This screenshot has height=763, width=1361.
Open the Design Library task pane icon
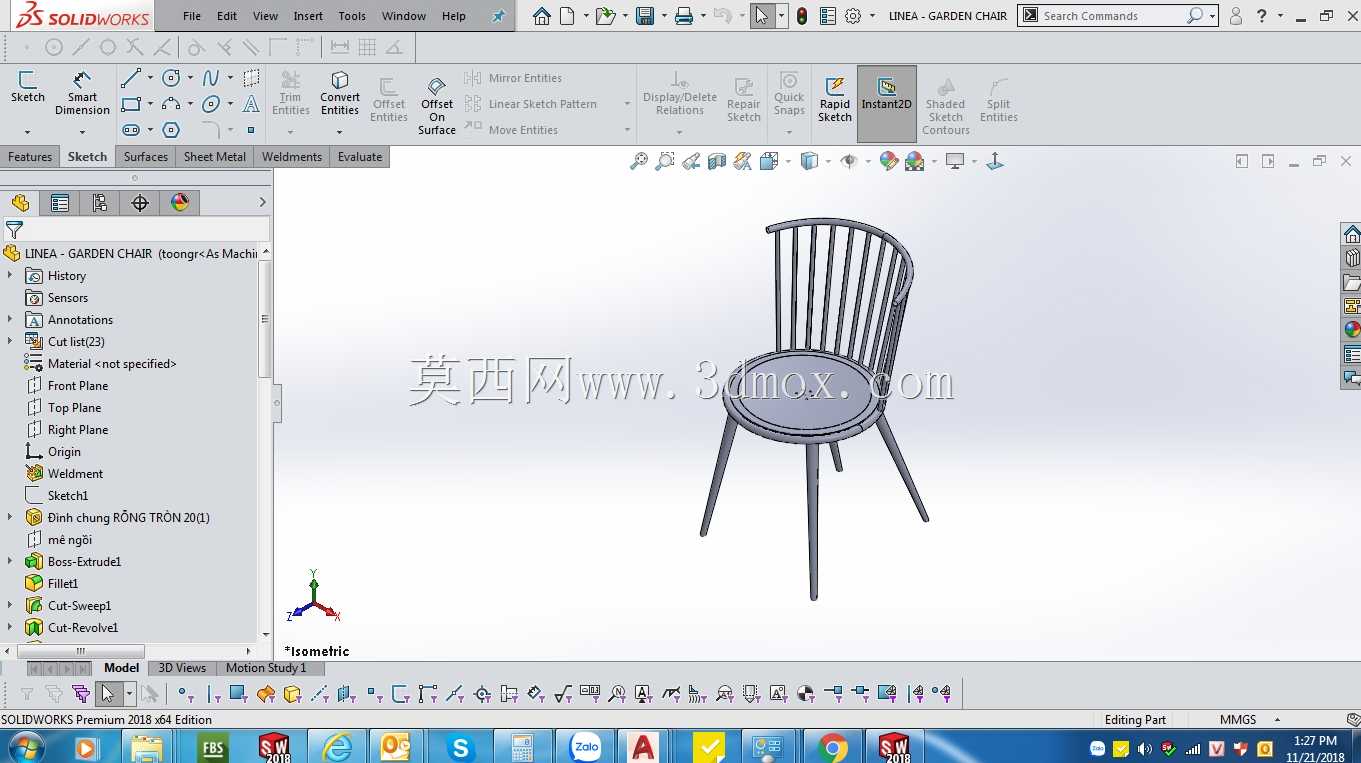pyautogui.click(x=1352, y=258)
